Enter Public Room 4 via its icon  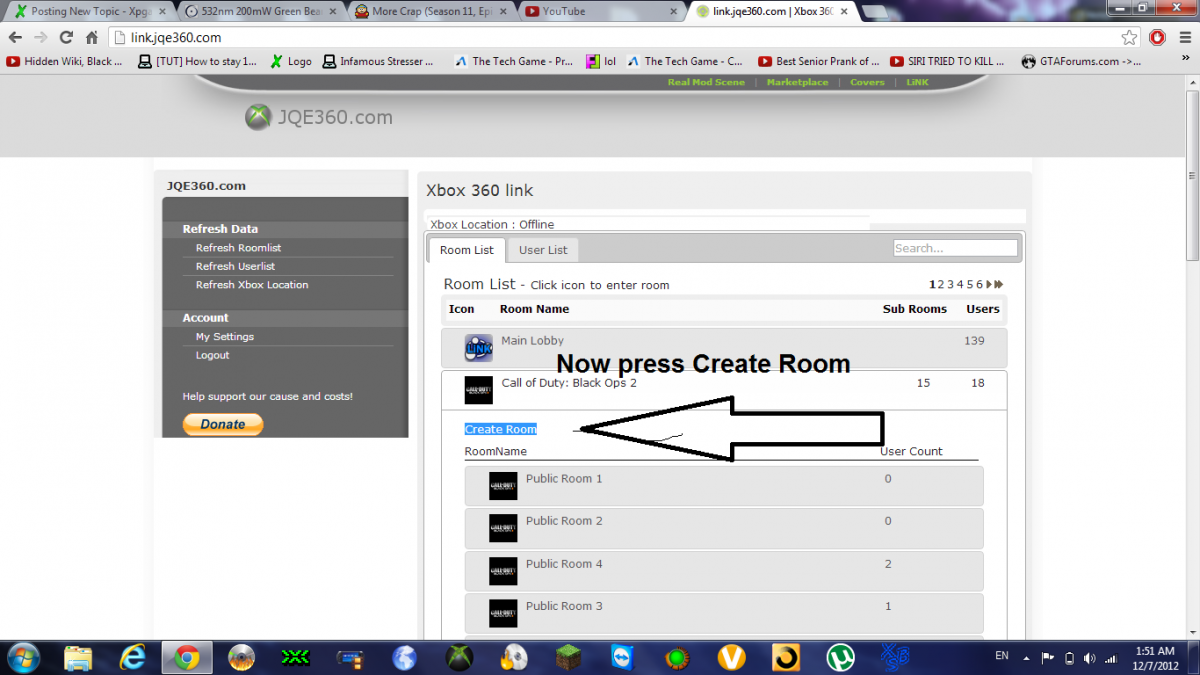coord(503,571)
